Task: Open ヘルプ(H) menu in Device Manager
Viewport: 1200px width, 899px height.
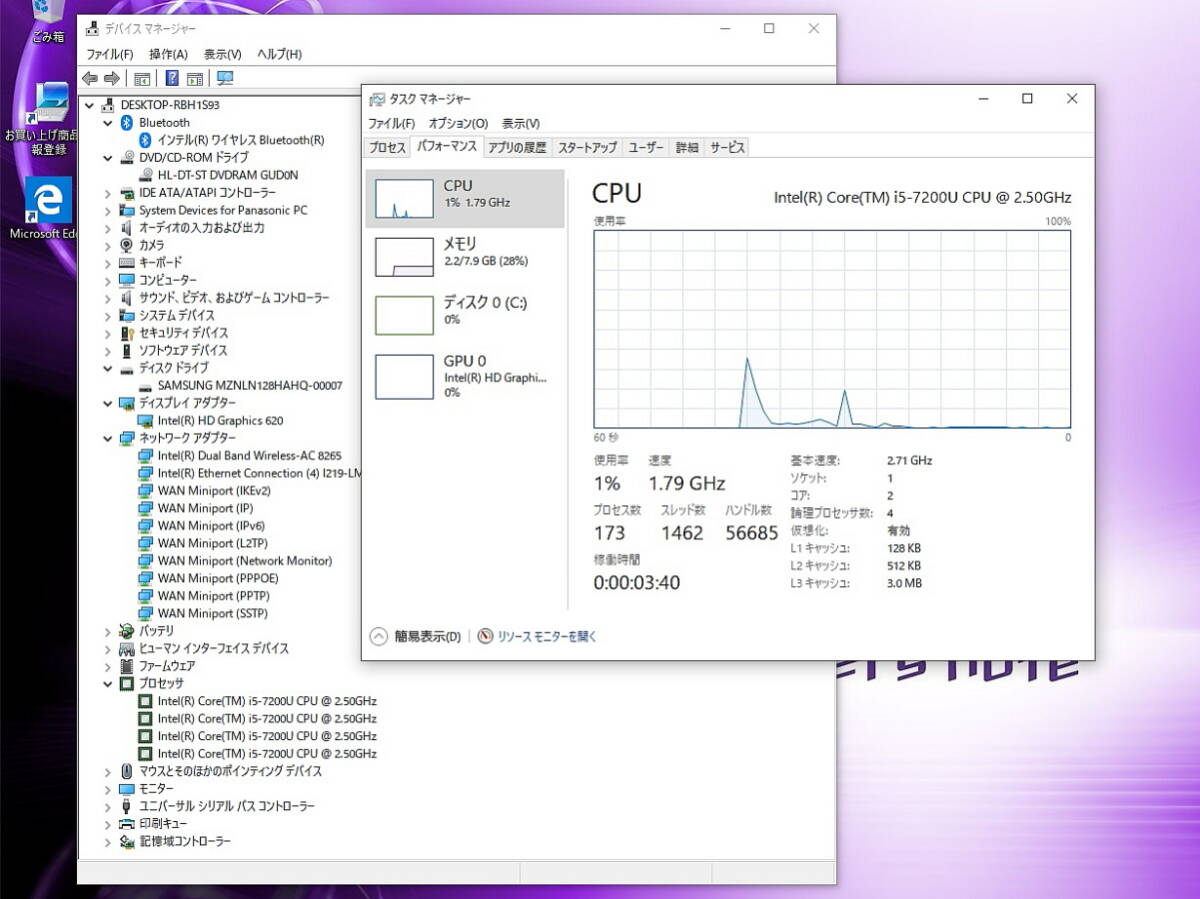Action: point(279,54)
